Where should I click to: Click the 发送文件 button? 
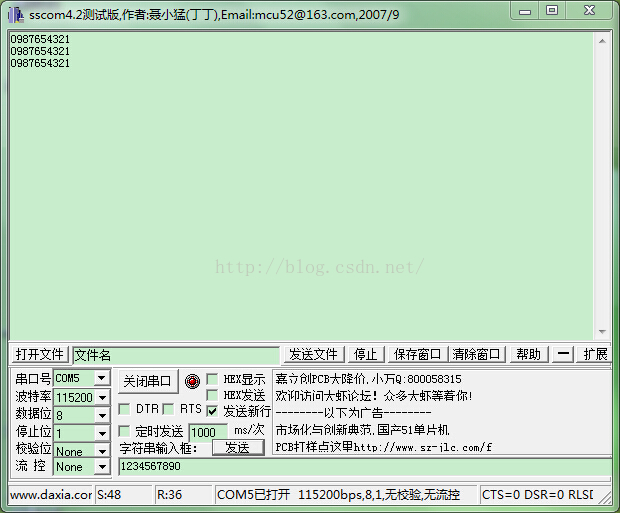coord(314,354)
